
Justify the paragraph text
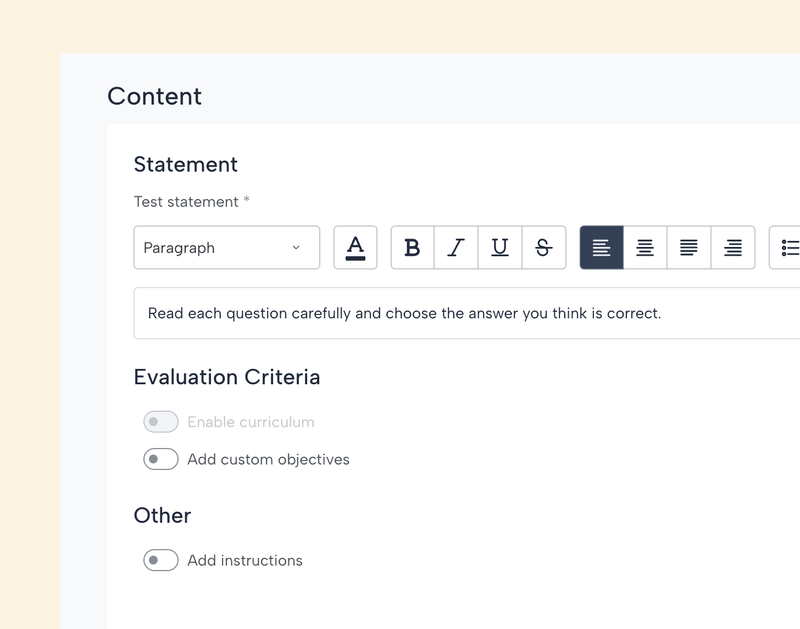[x=689, y=248]
